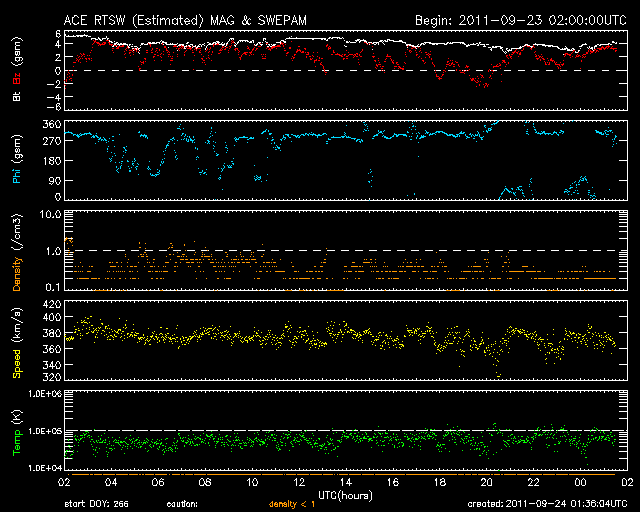Image resolution: width=640 pixels, height=512 pixels.
Task: Click the 'Begin: 2011-09-23 02:00:00UTC' timestamp
Action: point(521,20)
